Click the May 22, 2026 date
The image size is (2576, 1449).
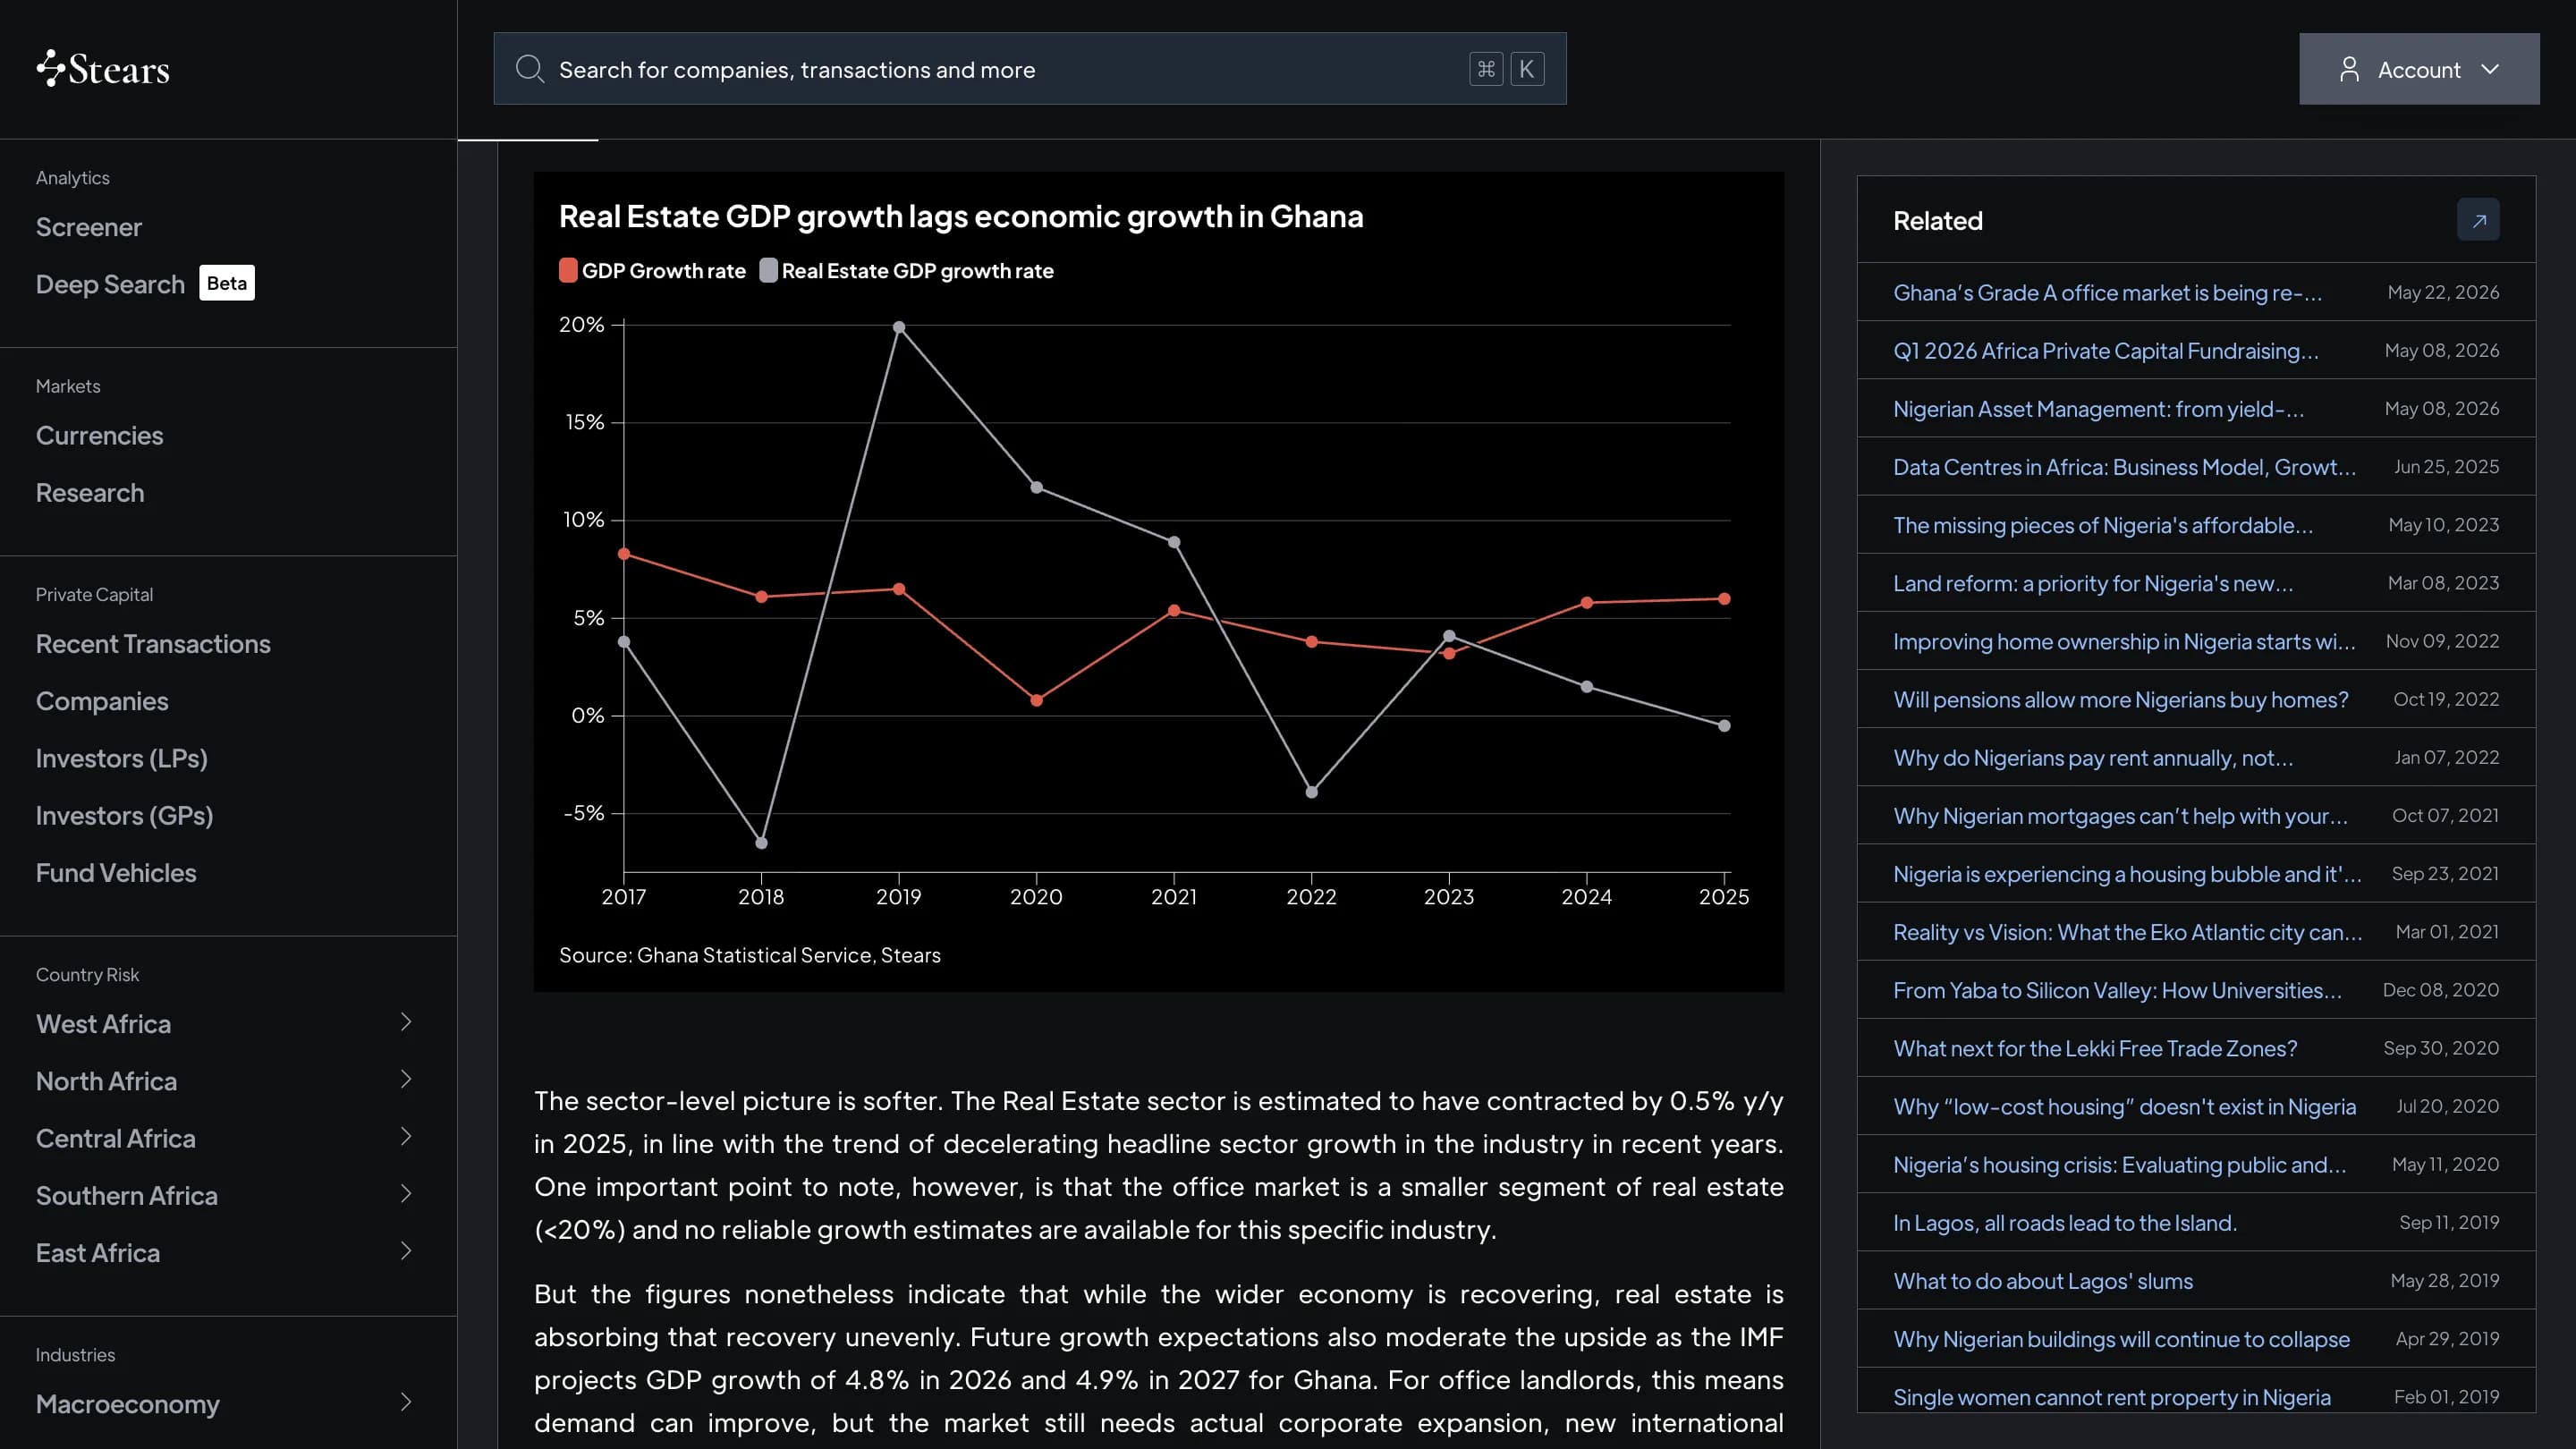[x=2443, y=292]
